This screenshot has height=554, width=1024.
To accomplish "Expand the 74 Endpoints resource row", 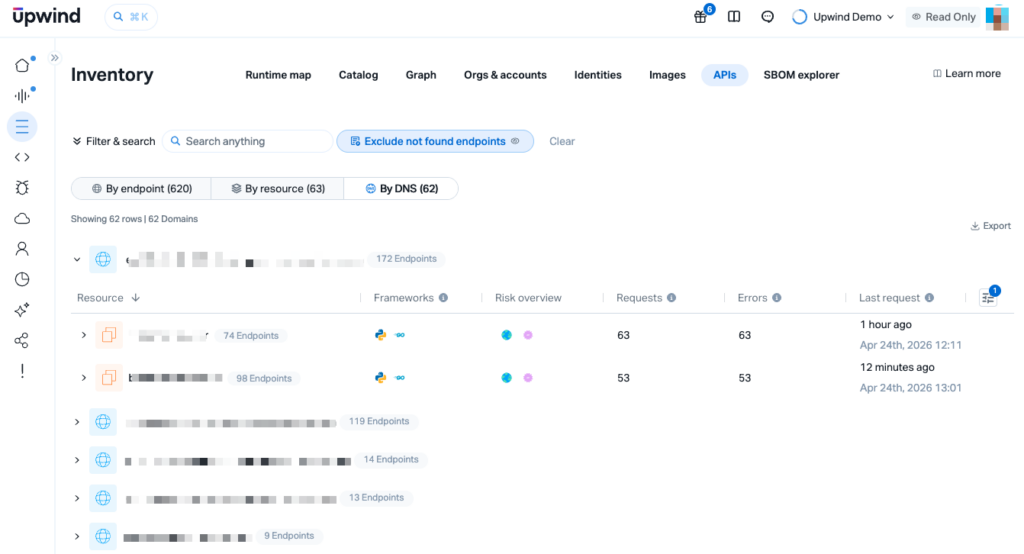I will (84, 336).
